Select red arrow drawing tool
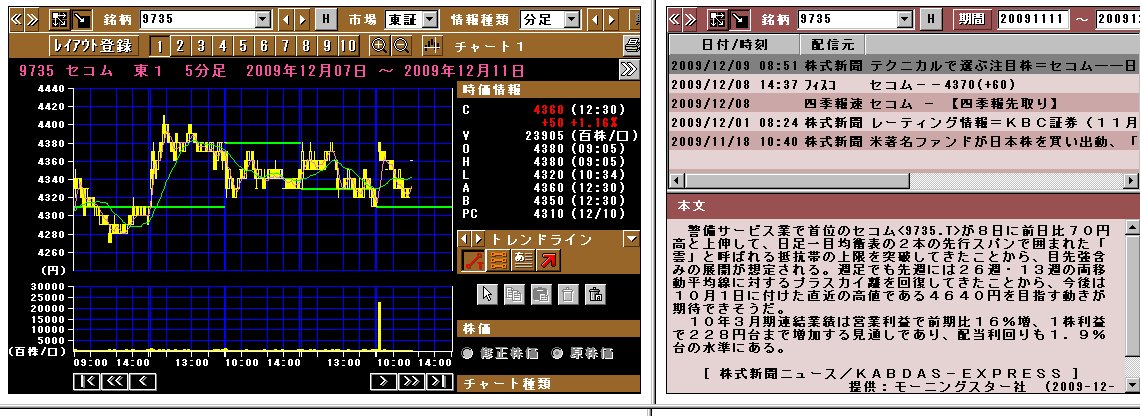This screenshot has height=416, width=1140. click(548, 260)
